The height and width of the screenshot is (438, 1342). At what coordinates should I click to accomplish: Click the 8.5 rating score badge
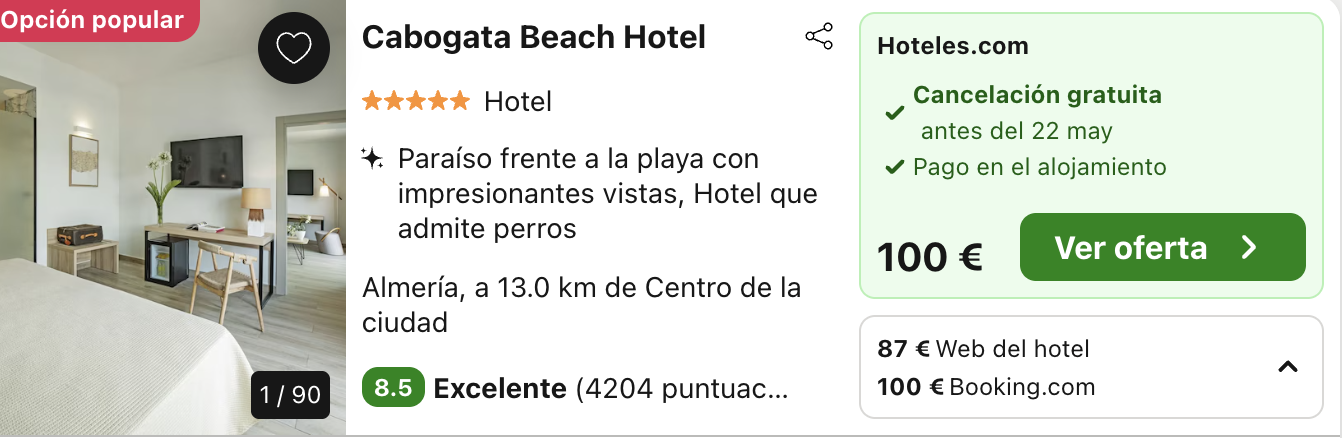click(x=393, y=388)
